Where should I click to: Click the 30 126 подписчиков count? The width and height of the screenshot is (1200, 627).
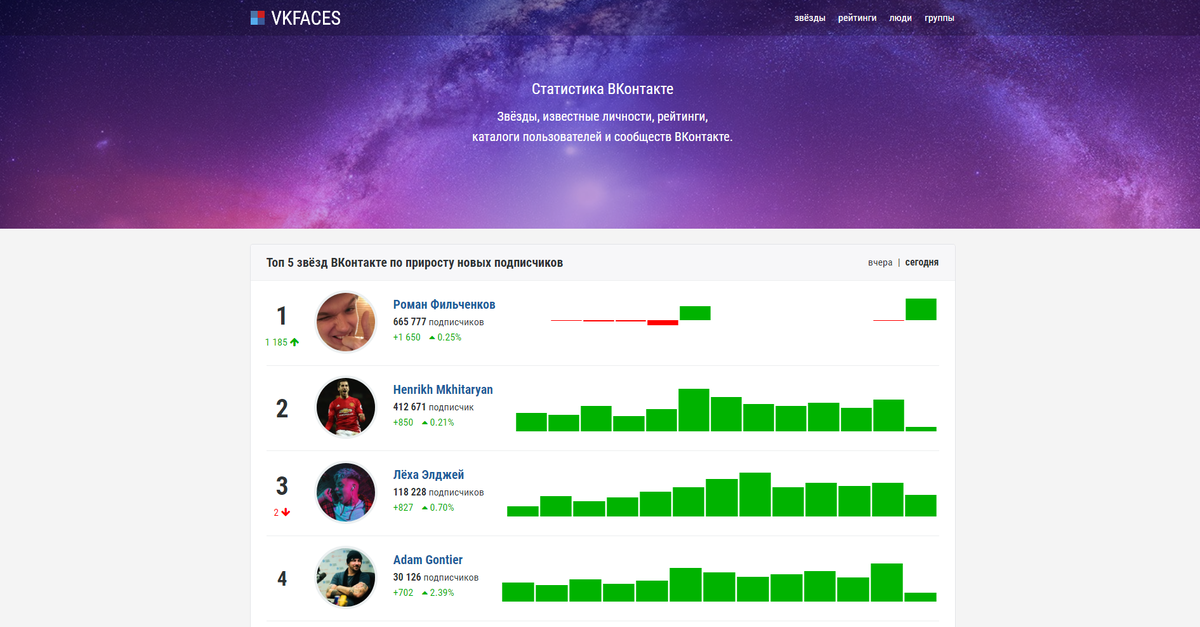point(435,577)
